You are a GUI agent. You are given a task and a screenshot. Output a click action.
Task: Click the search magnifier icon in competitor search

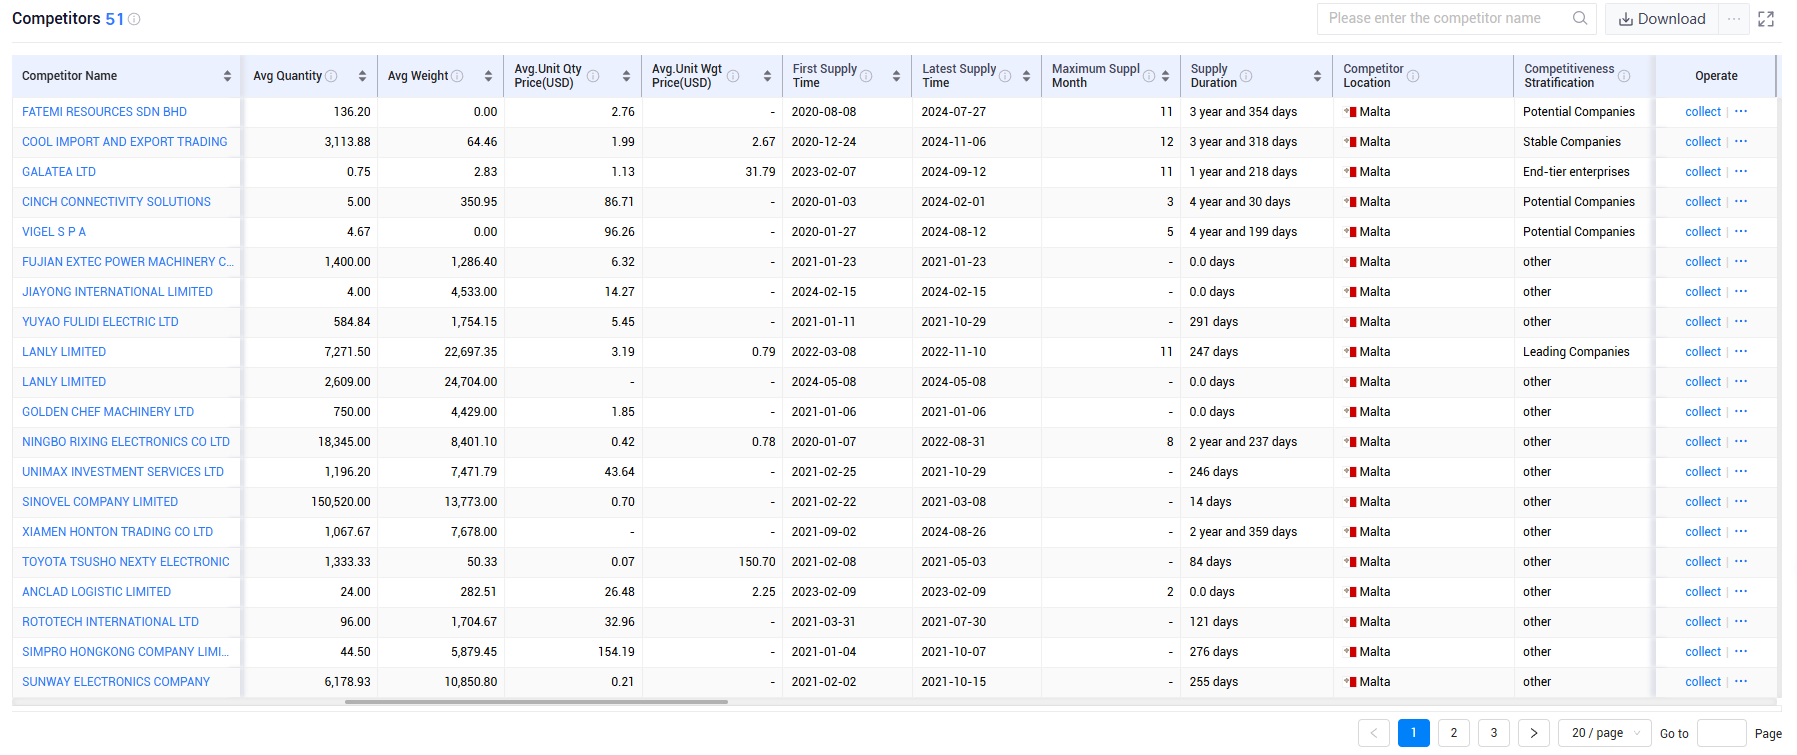tap(1580, 18)
